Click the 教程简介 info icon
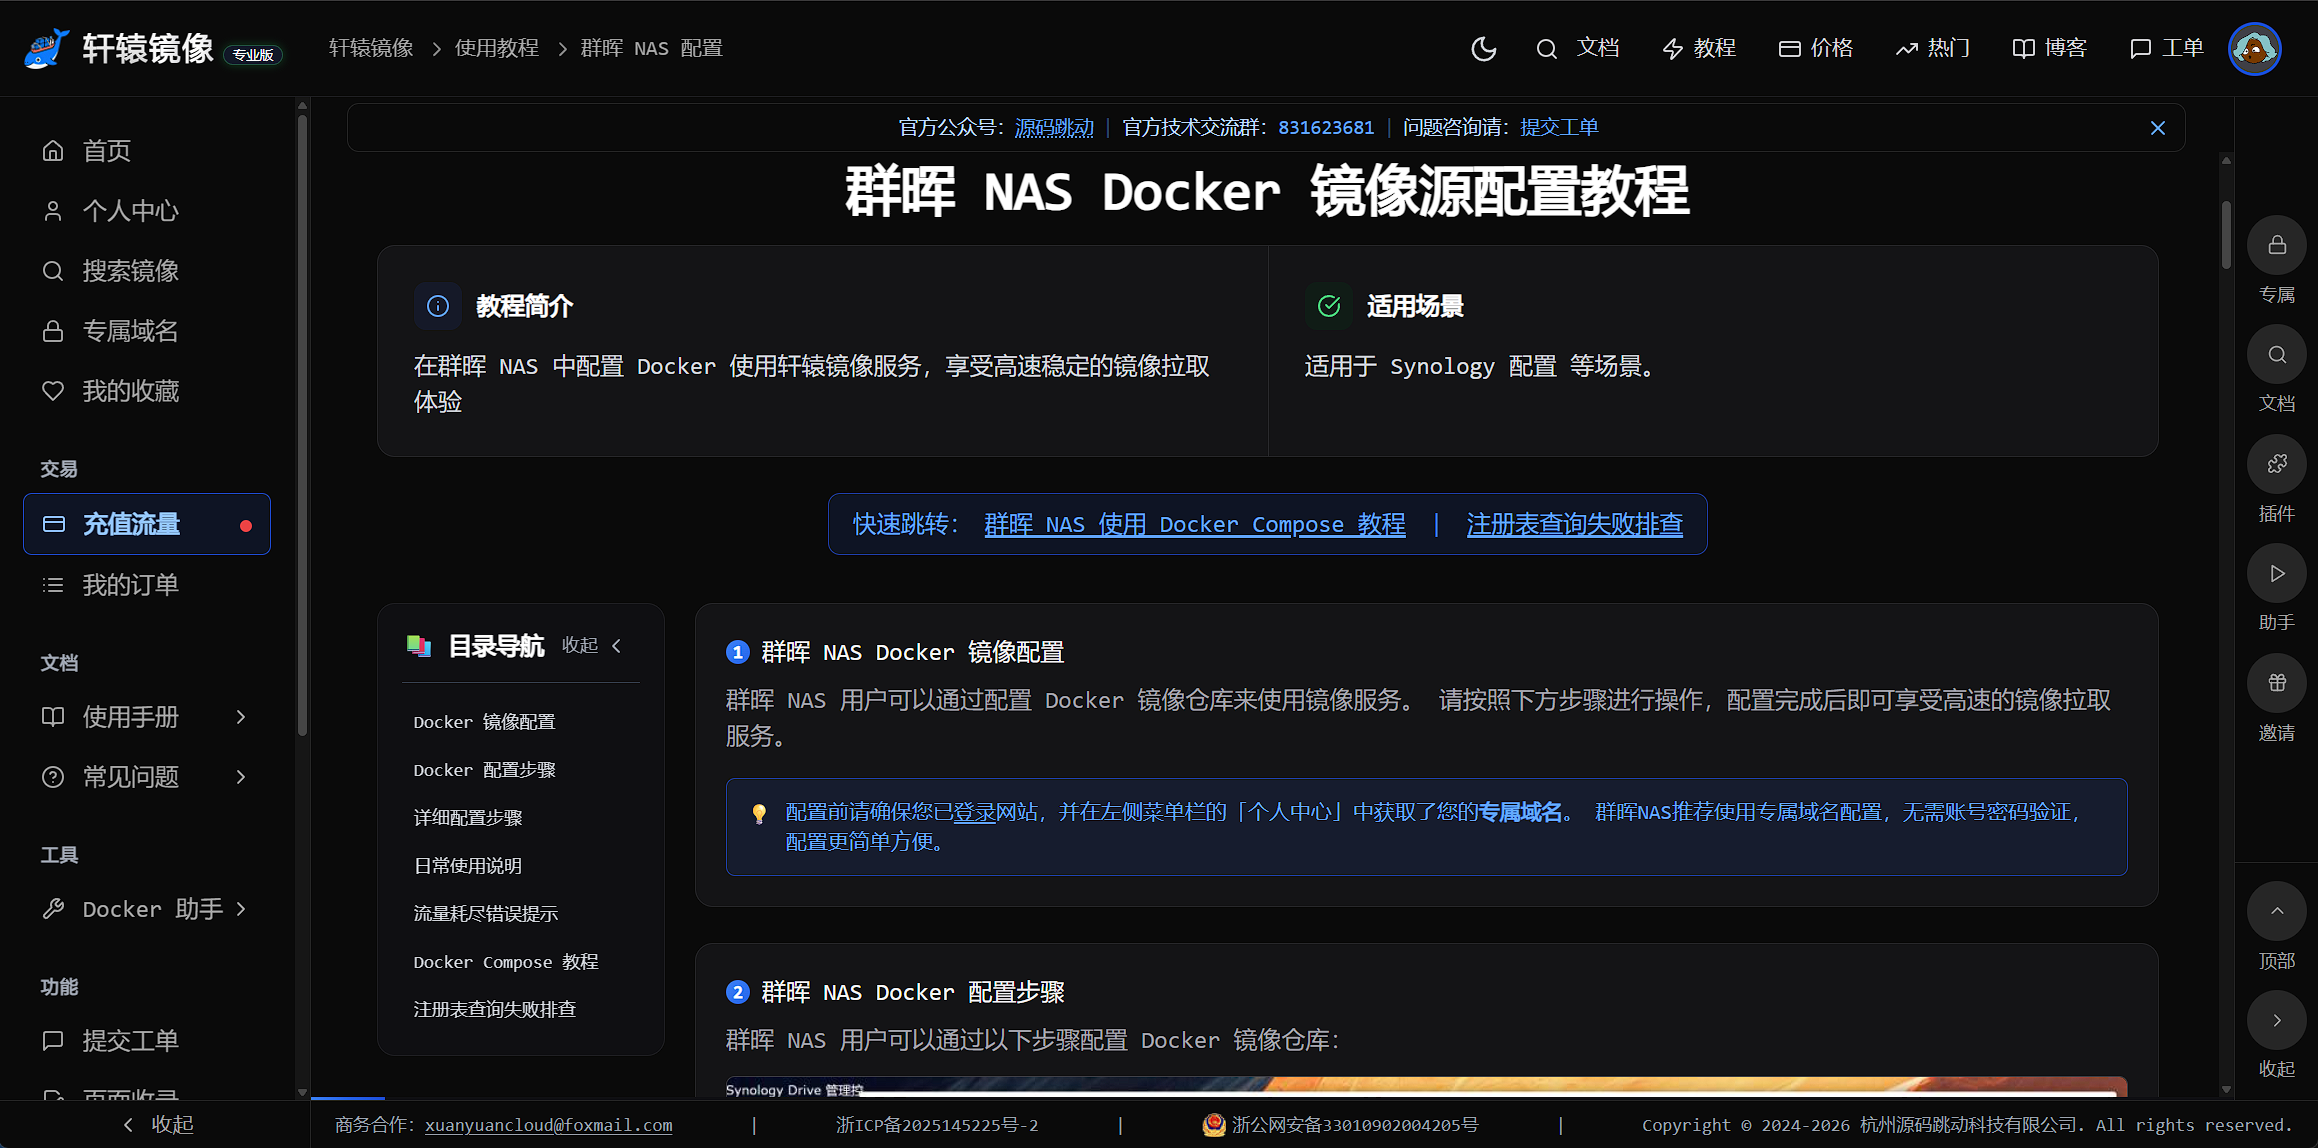This screenshot has width=2318, height=1148. click(438, 306)
